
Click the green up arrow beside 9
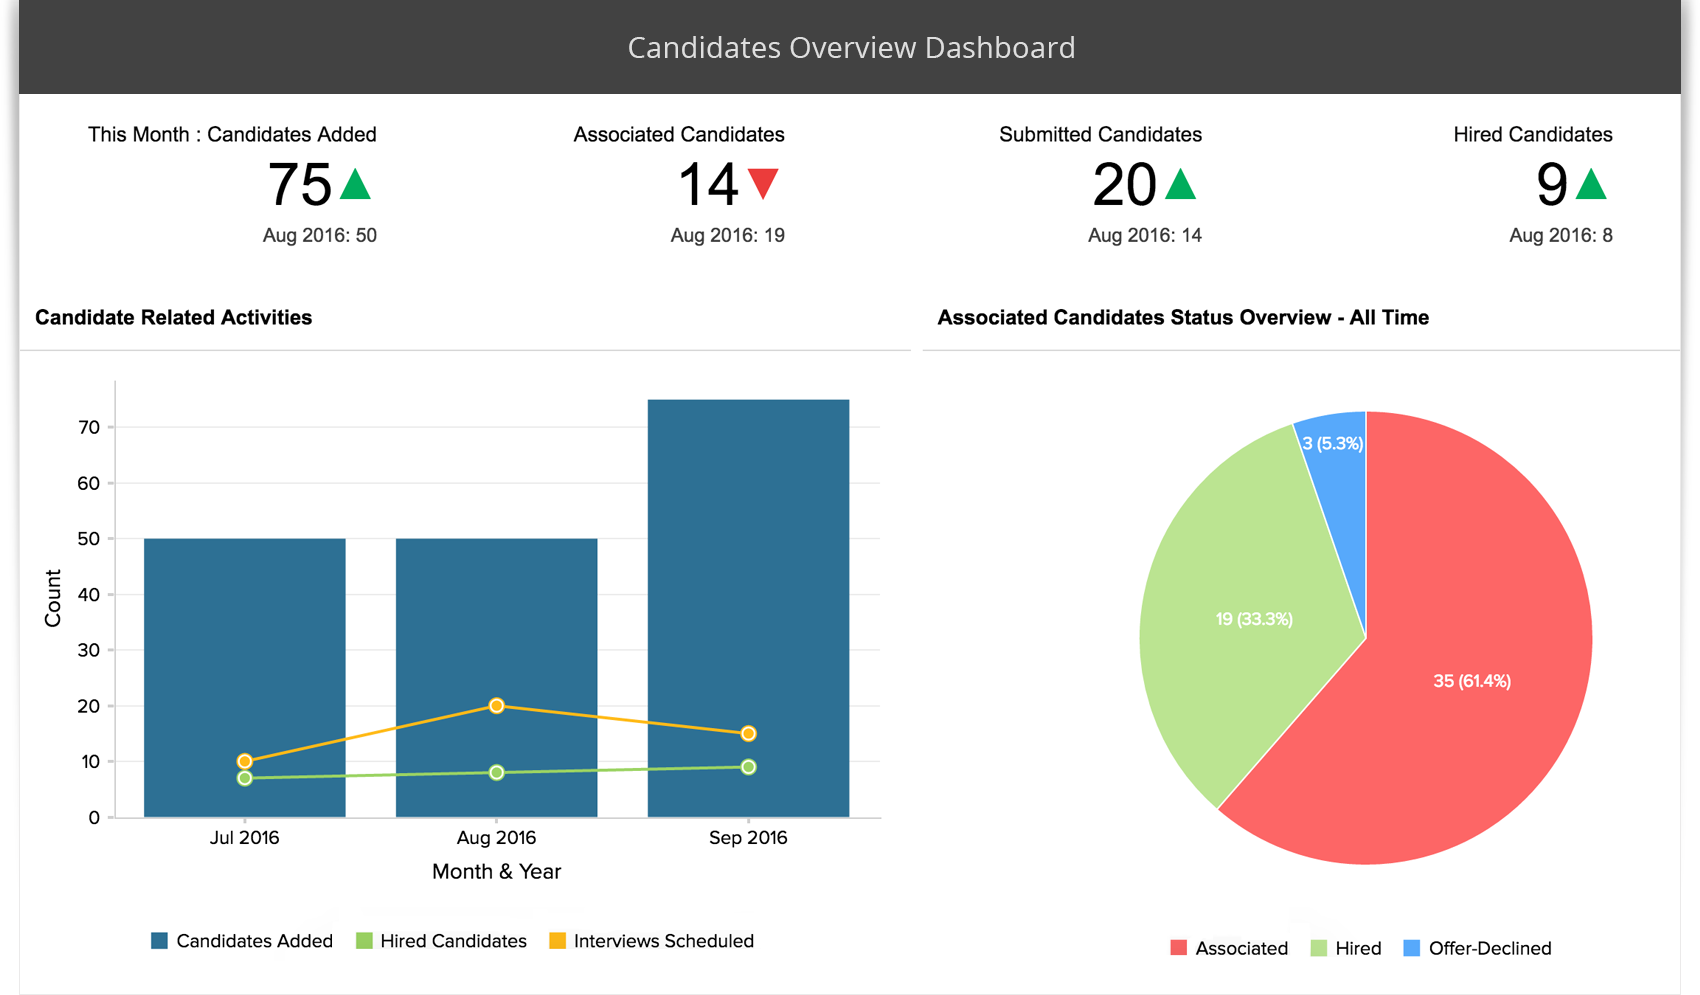coord(1591,184)
